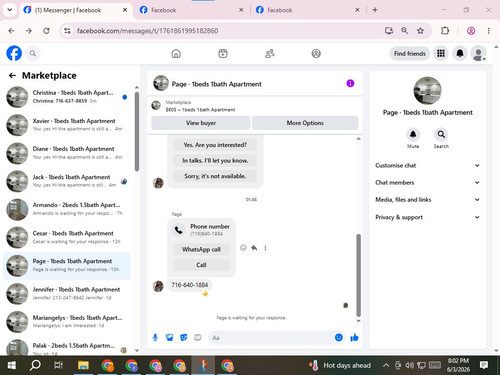Open Jennifer 1beds 1bath Apartment chat

pos(67,293)
